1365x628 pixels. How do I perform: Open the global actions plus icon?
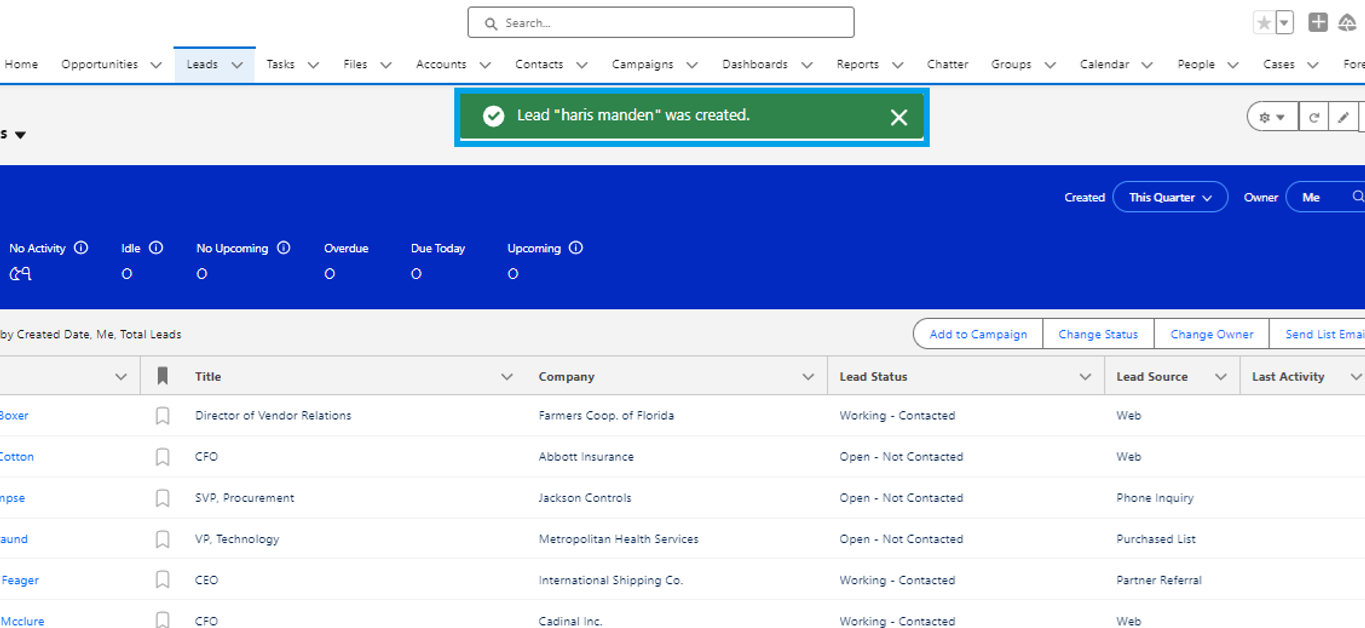pyautogui.click(x=1317, y=21)
